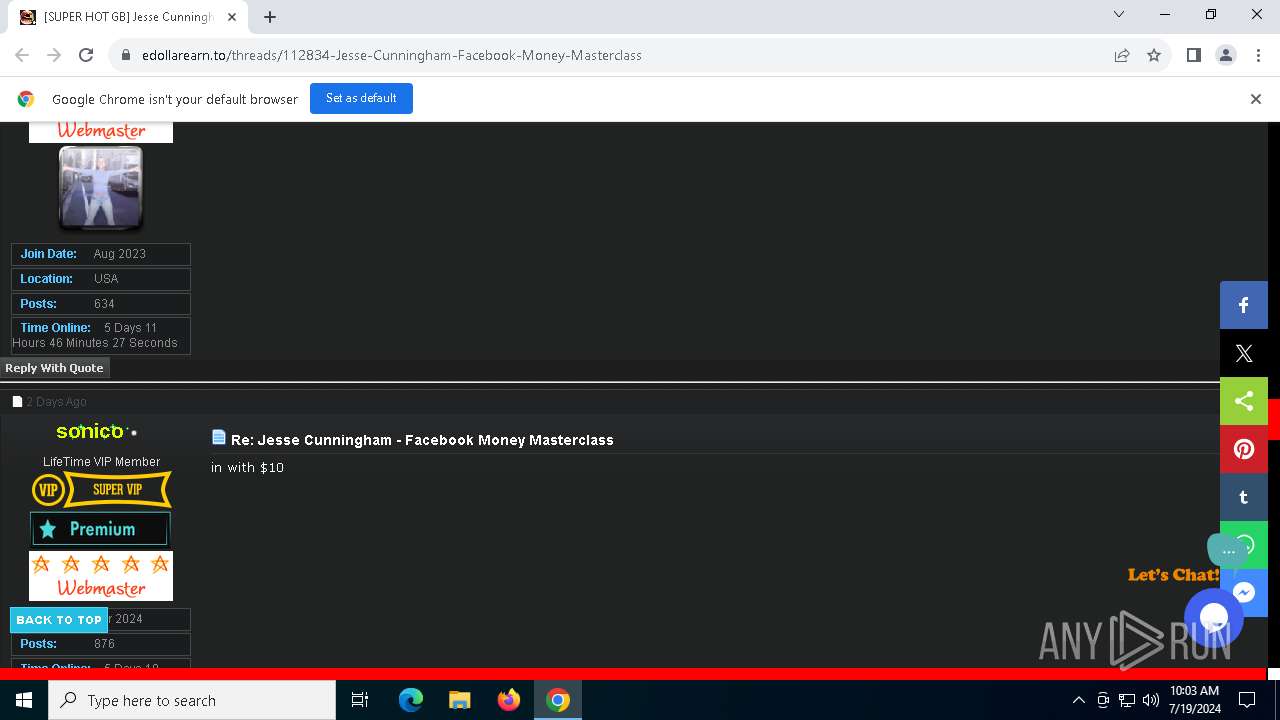The image size is (1280, 720).
Task: Open Windows Start menu
Action: (x=24, y=700)
